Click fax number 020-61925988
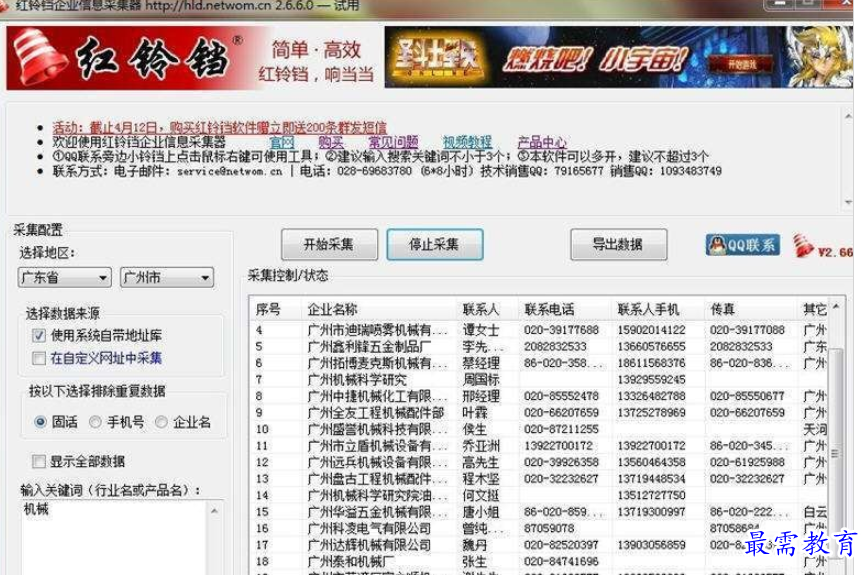This screenshot has height=575, width=866. coord(747,462)
